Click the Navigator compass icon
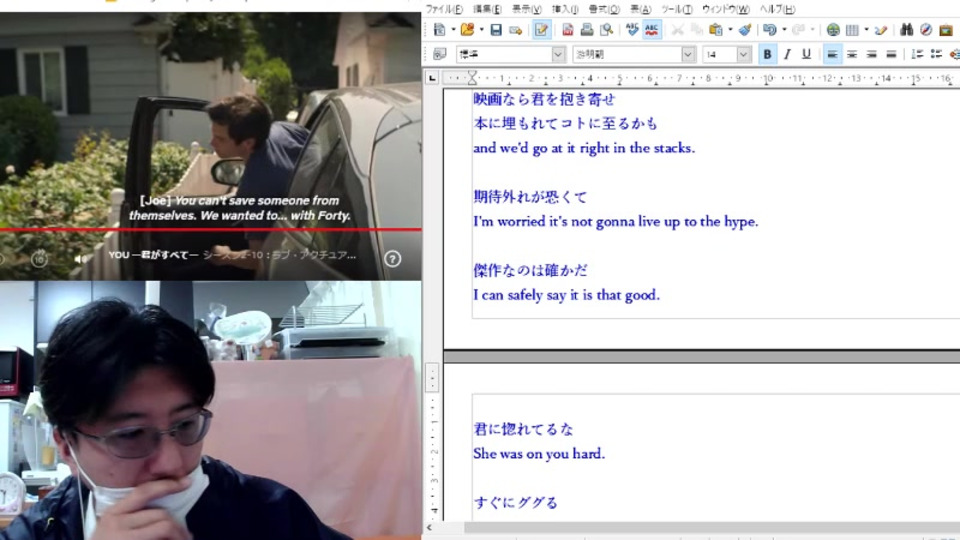 926,29
